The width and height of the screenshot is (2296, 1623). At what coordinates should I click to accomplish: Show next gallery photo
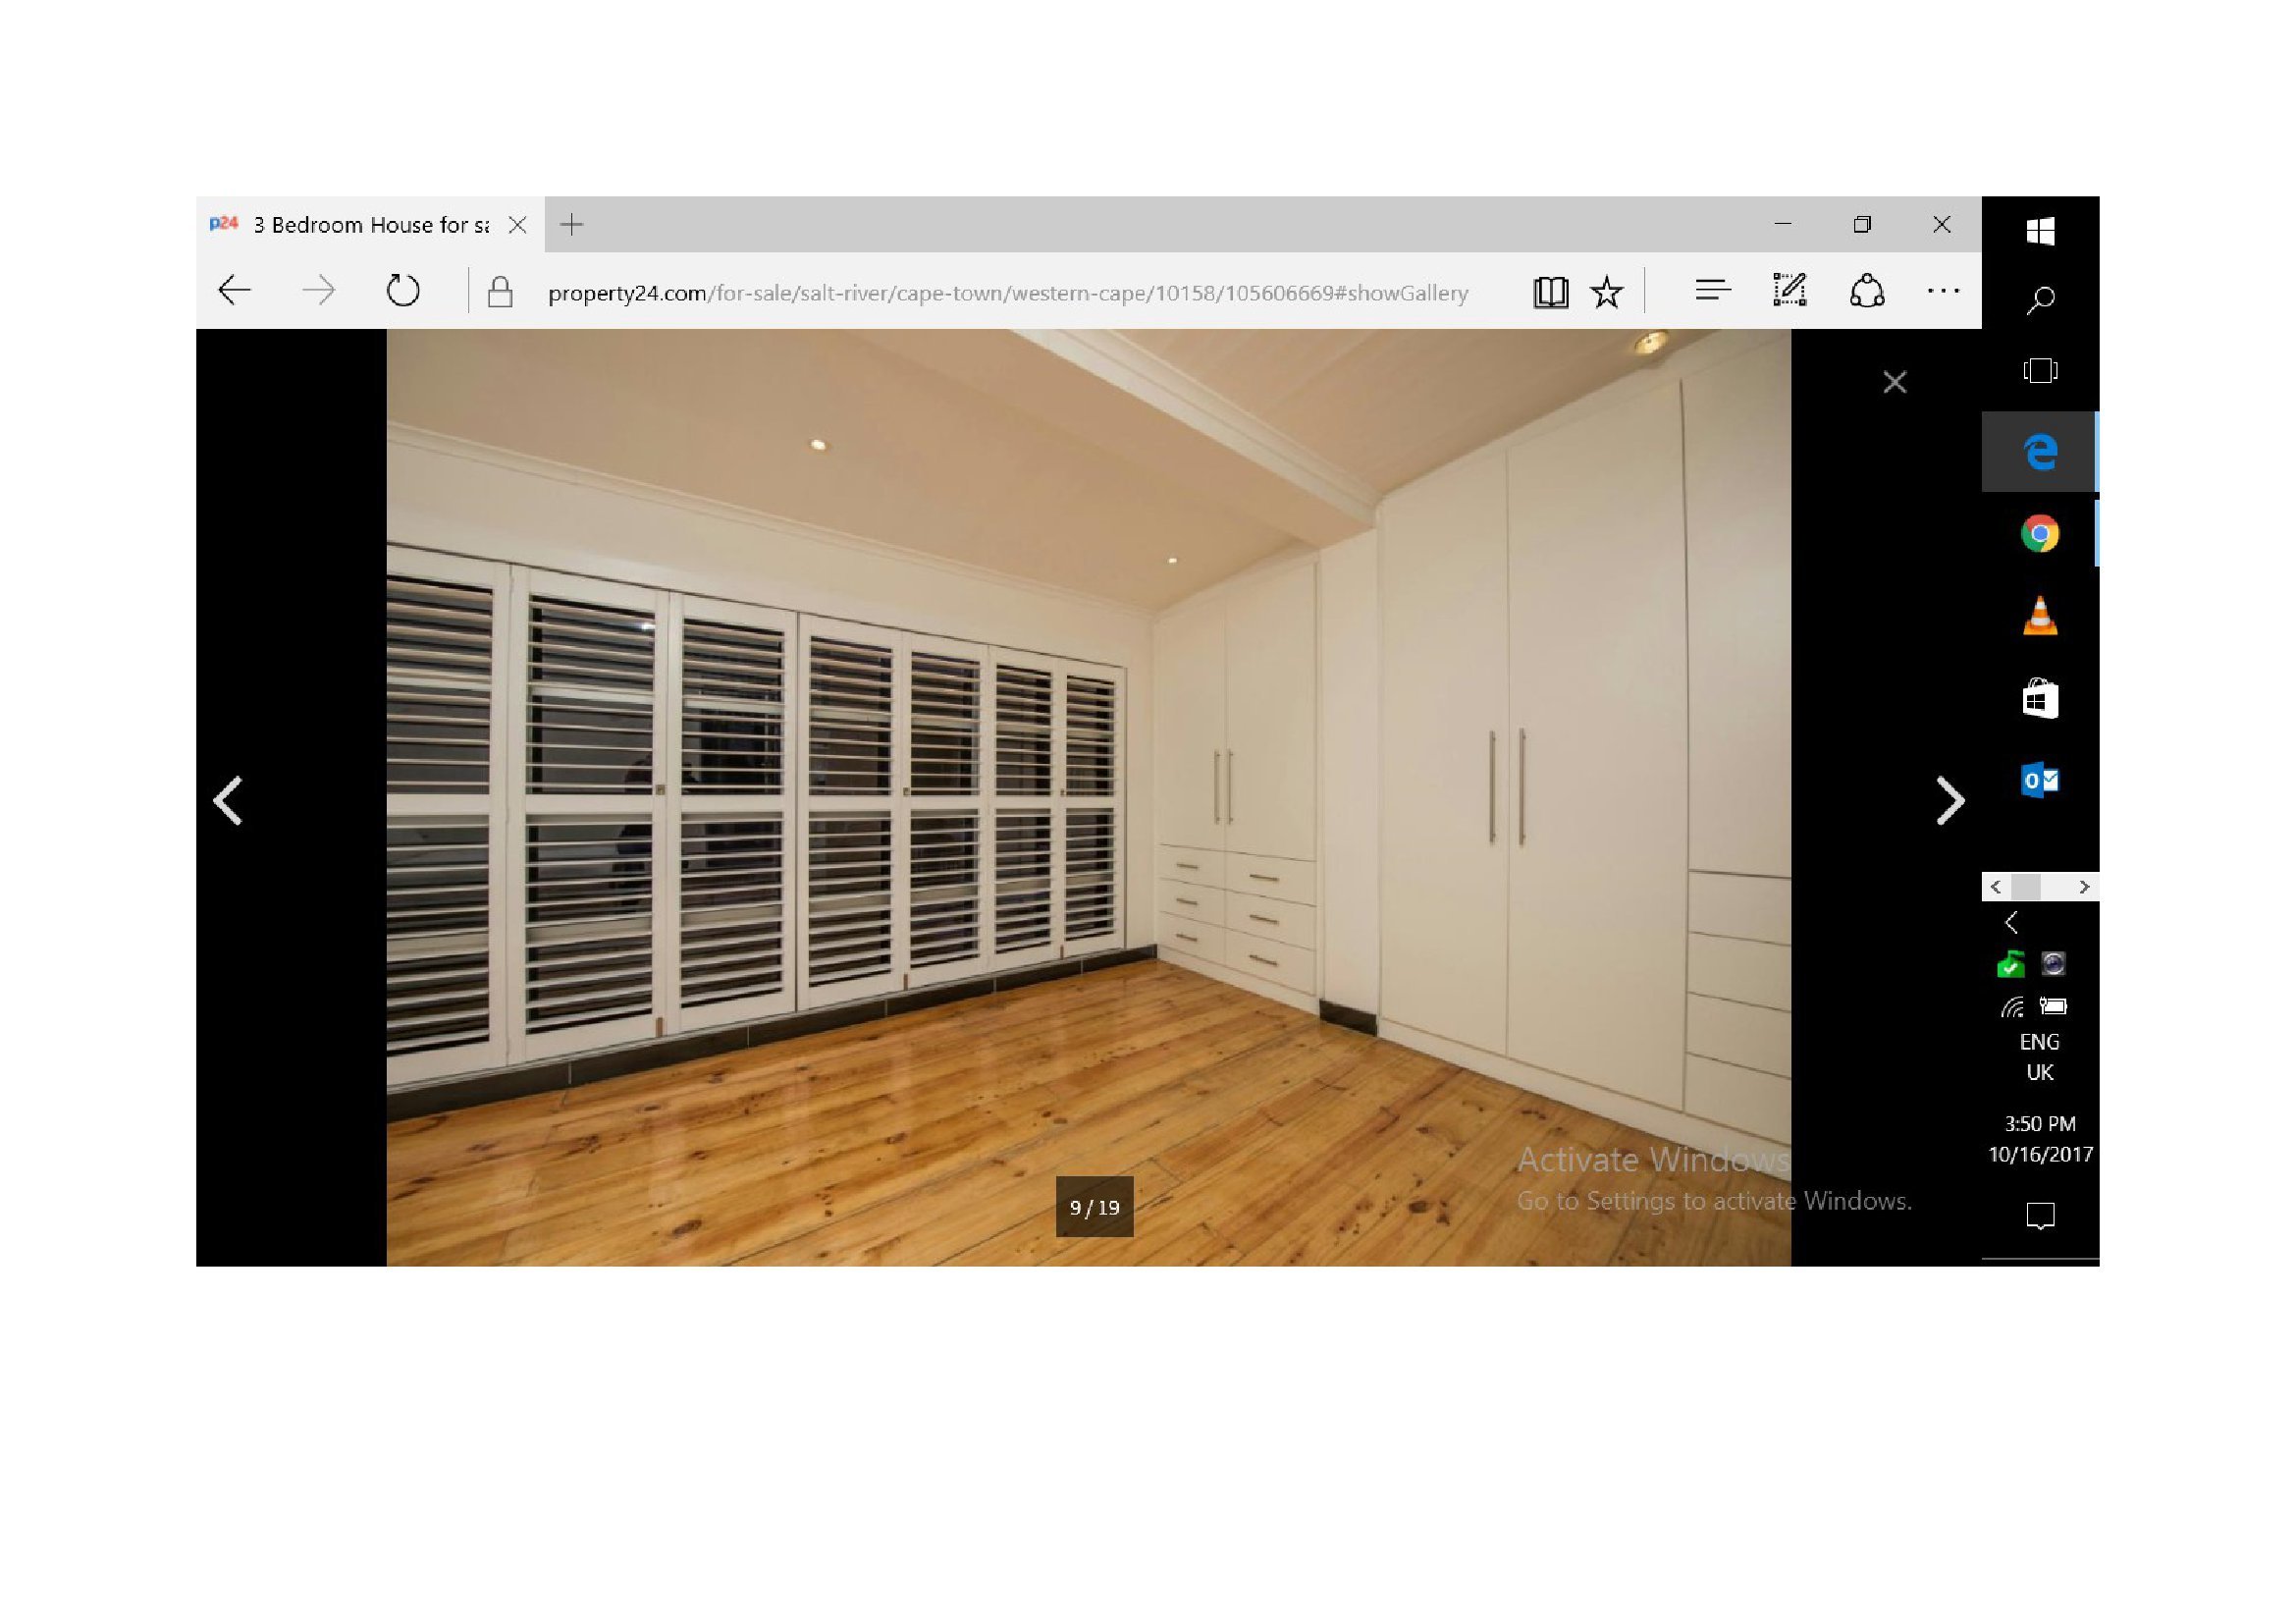1949,801
